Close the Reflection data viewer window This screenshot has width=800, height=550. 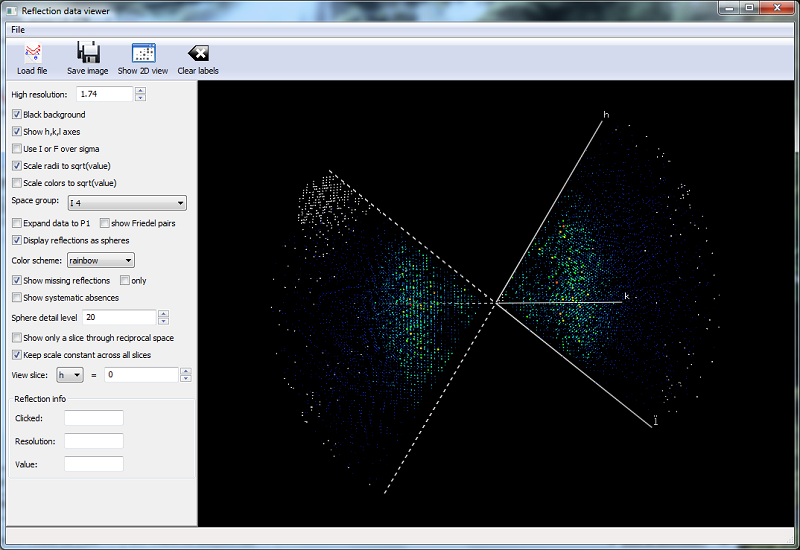pyautogui.click(x=775, y=9)
